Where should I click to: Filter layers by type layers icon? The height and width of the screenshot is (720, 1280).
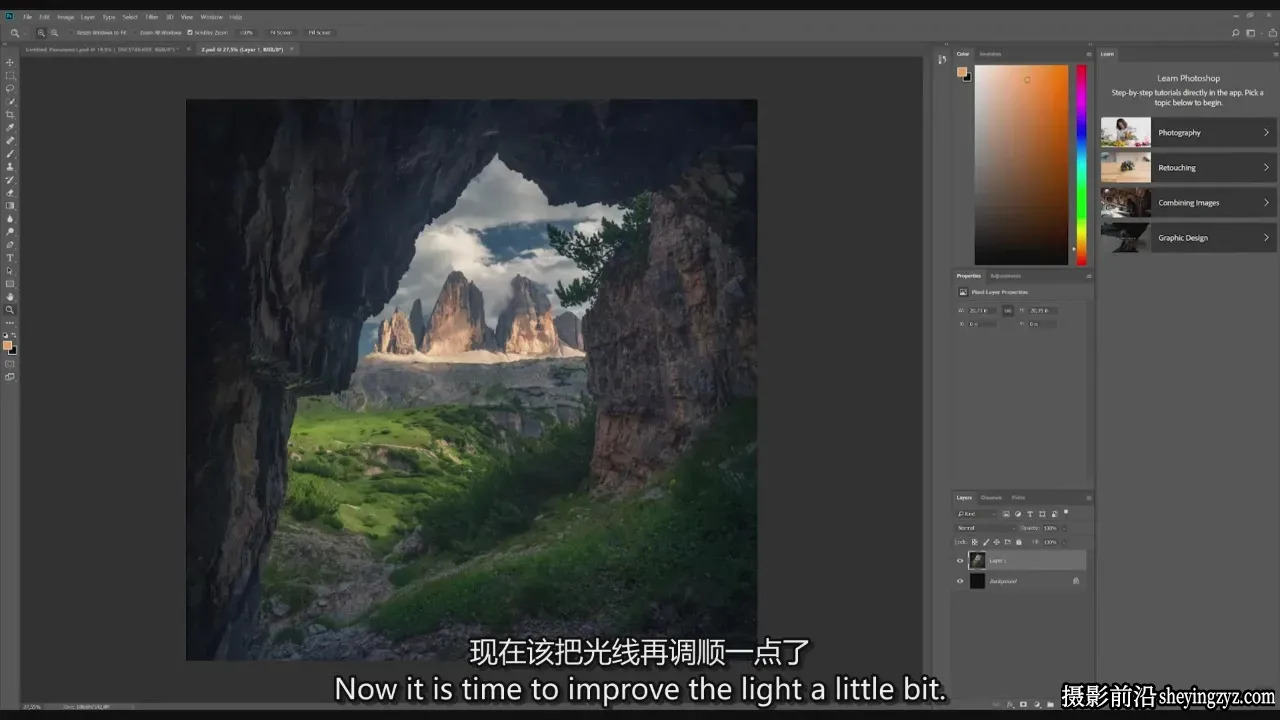1030,514
